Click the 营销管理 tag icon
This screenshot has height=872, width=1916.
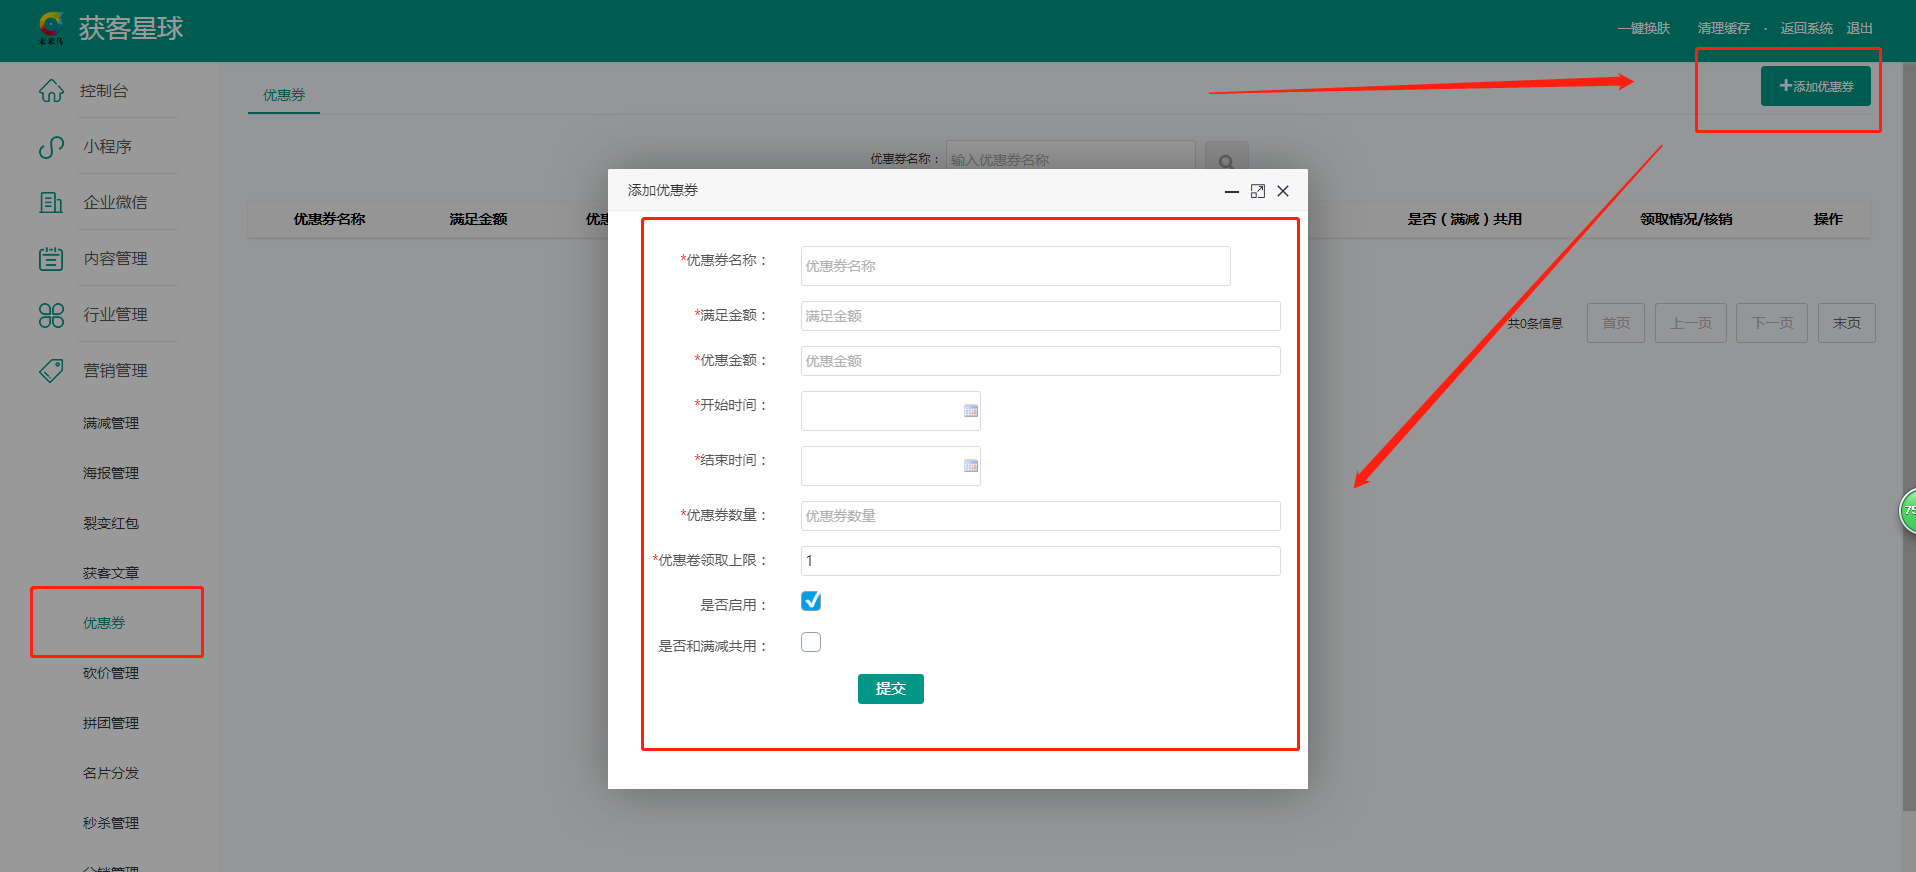(51, 371)
